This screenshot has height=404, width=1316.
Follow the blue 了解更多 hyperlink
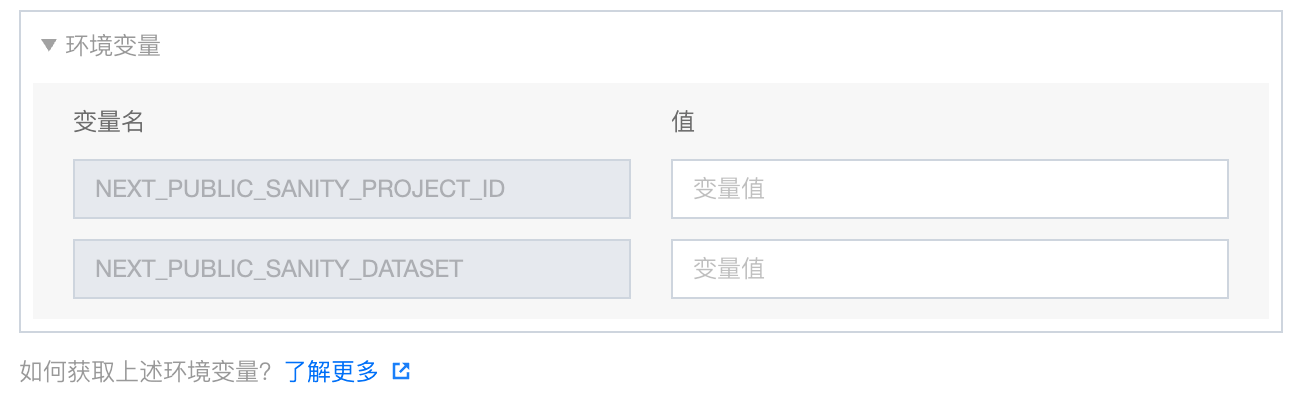tap(332, 372)
